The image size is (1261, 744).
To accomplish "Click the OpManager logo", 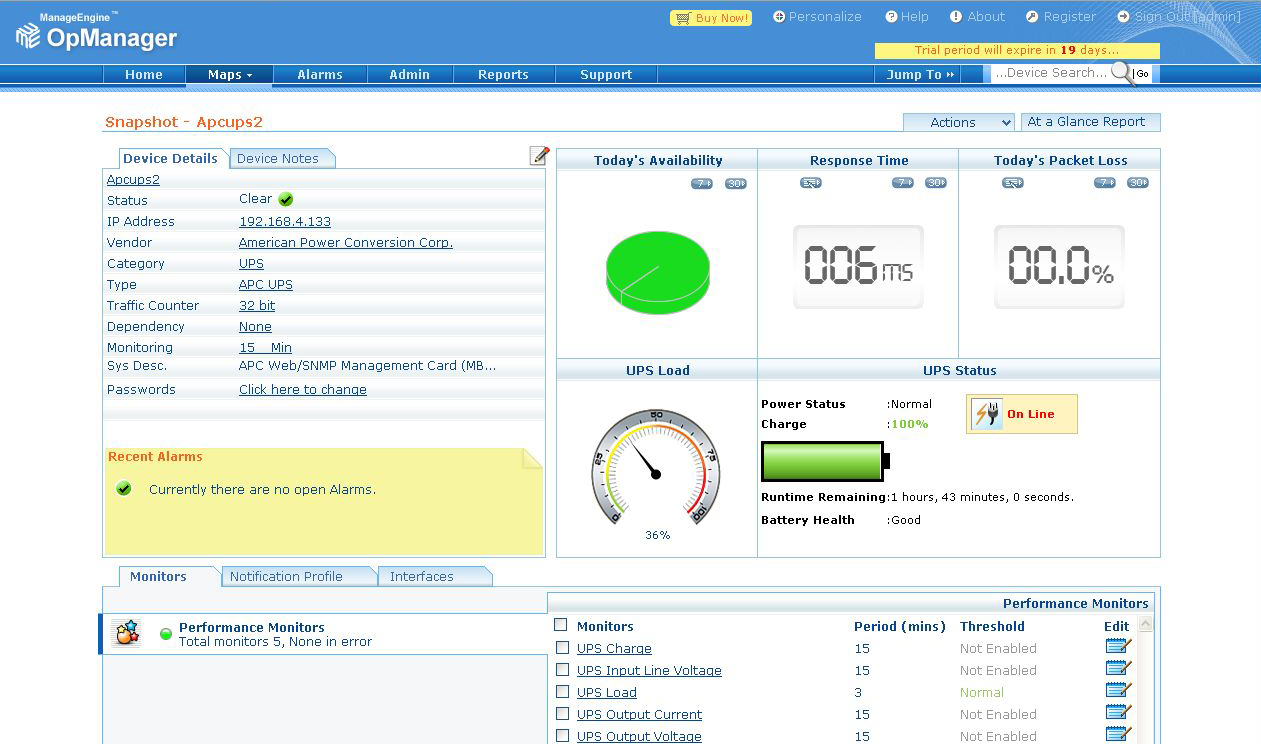I will click(x=96, y=33).
